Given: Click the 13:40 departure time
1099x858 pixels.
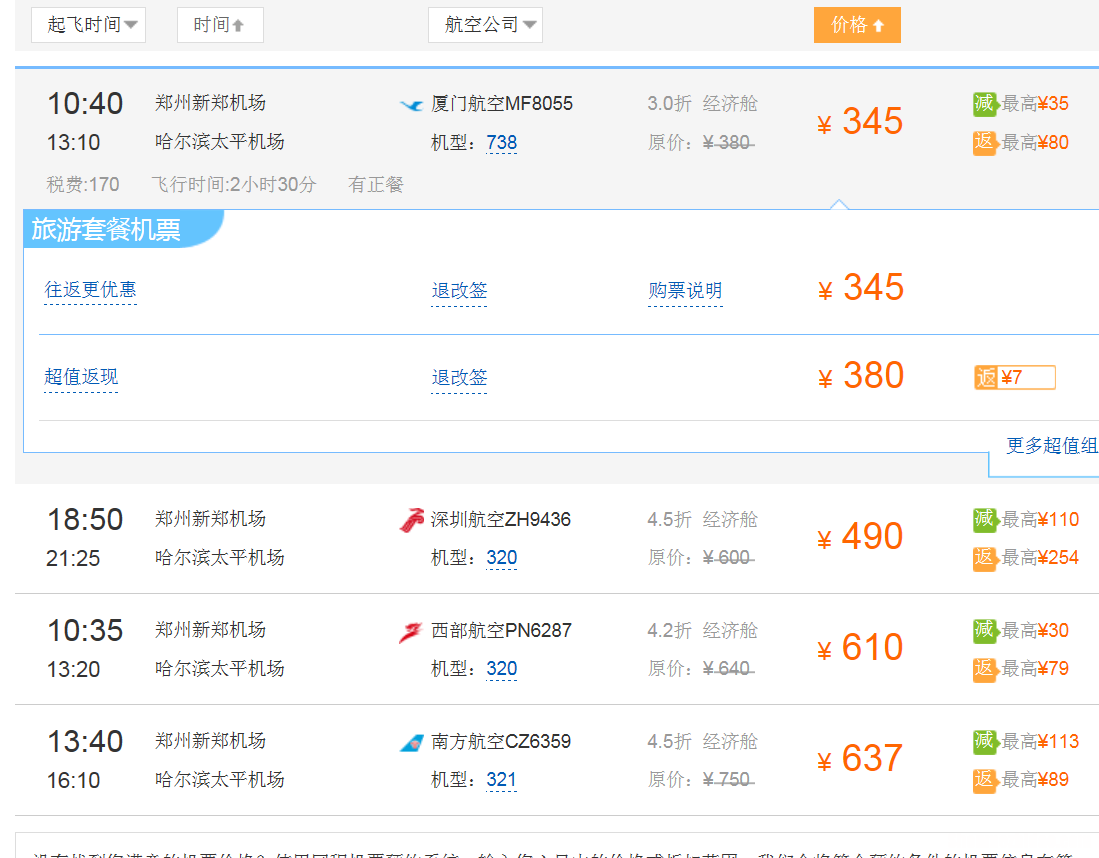Looking at the screenshot, I should [85, 741].
